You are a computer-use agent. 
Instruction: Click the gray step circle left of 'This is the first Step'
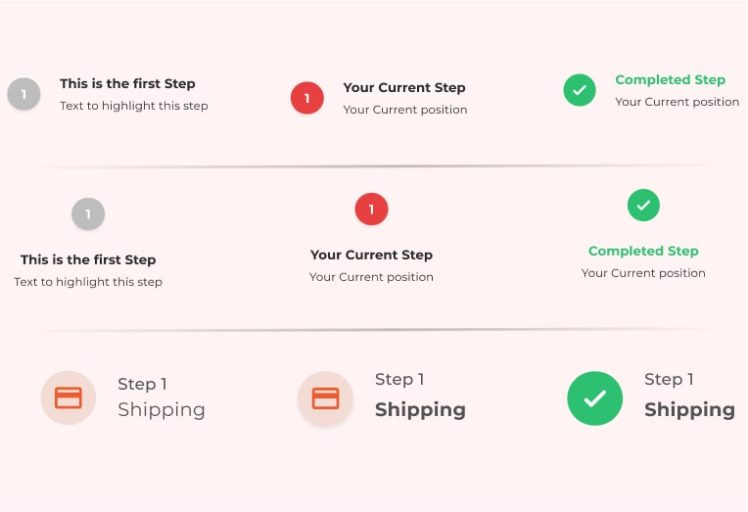tap(24, 95)
